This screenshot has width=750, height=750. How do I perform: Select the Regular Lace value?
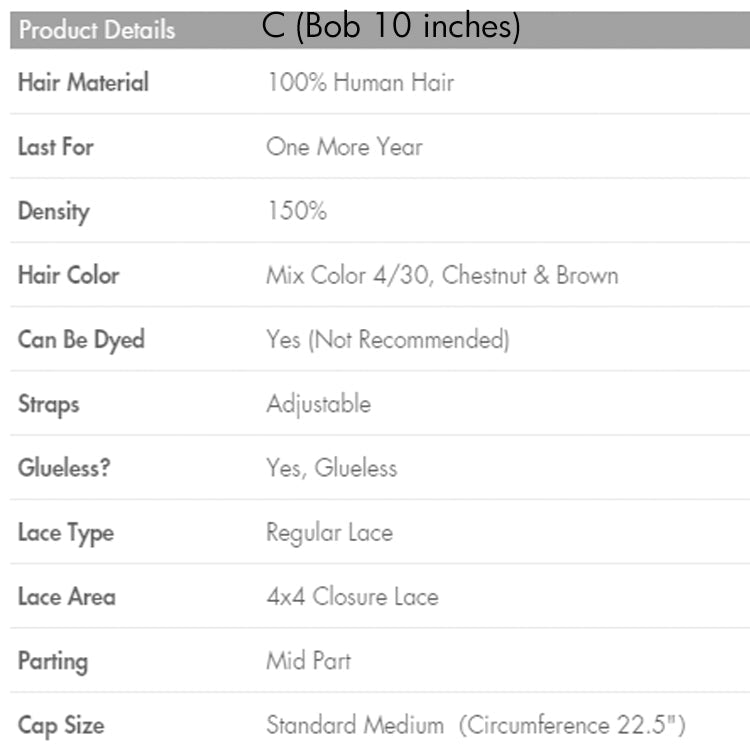(x=329, y=532)
